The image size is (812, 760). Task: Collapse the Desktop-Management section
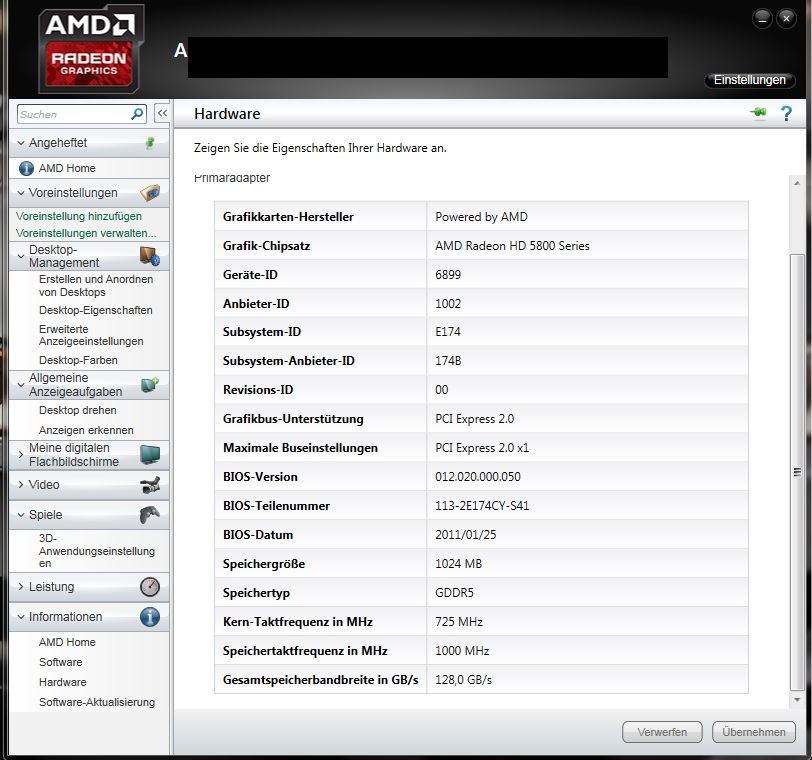pos(21,256)
